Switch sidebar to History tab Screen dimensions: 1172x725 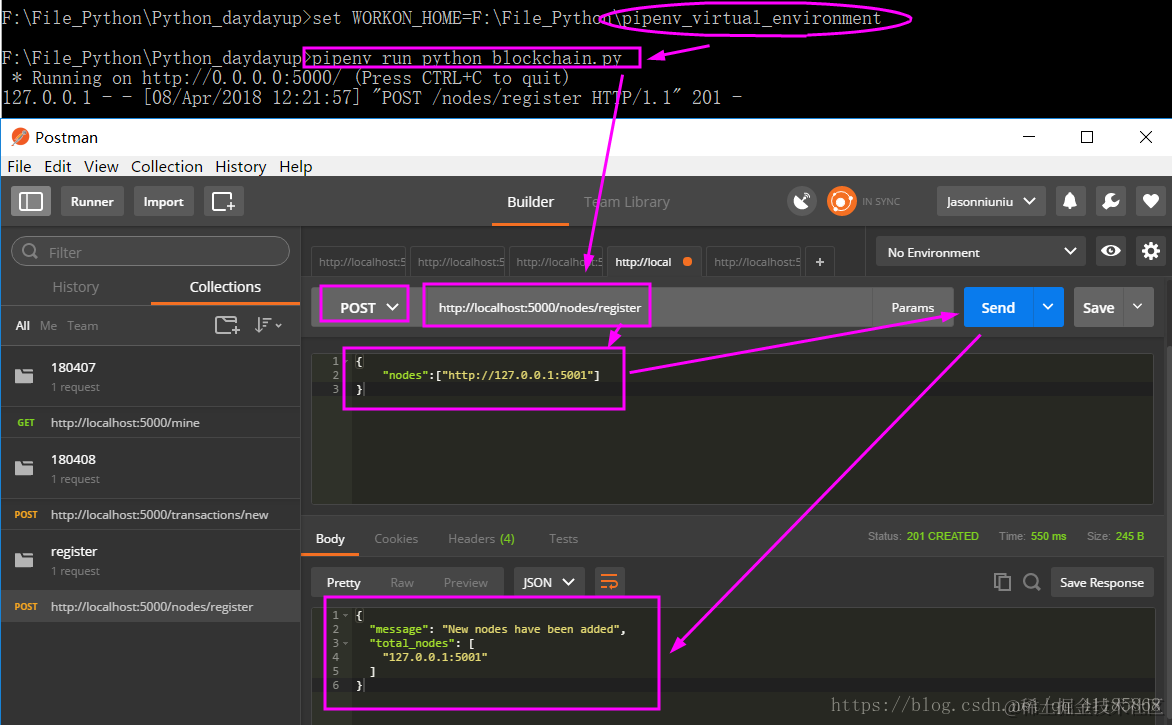click(x=75, y=286)
